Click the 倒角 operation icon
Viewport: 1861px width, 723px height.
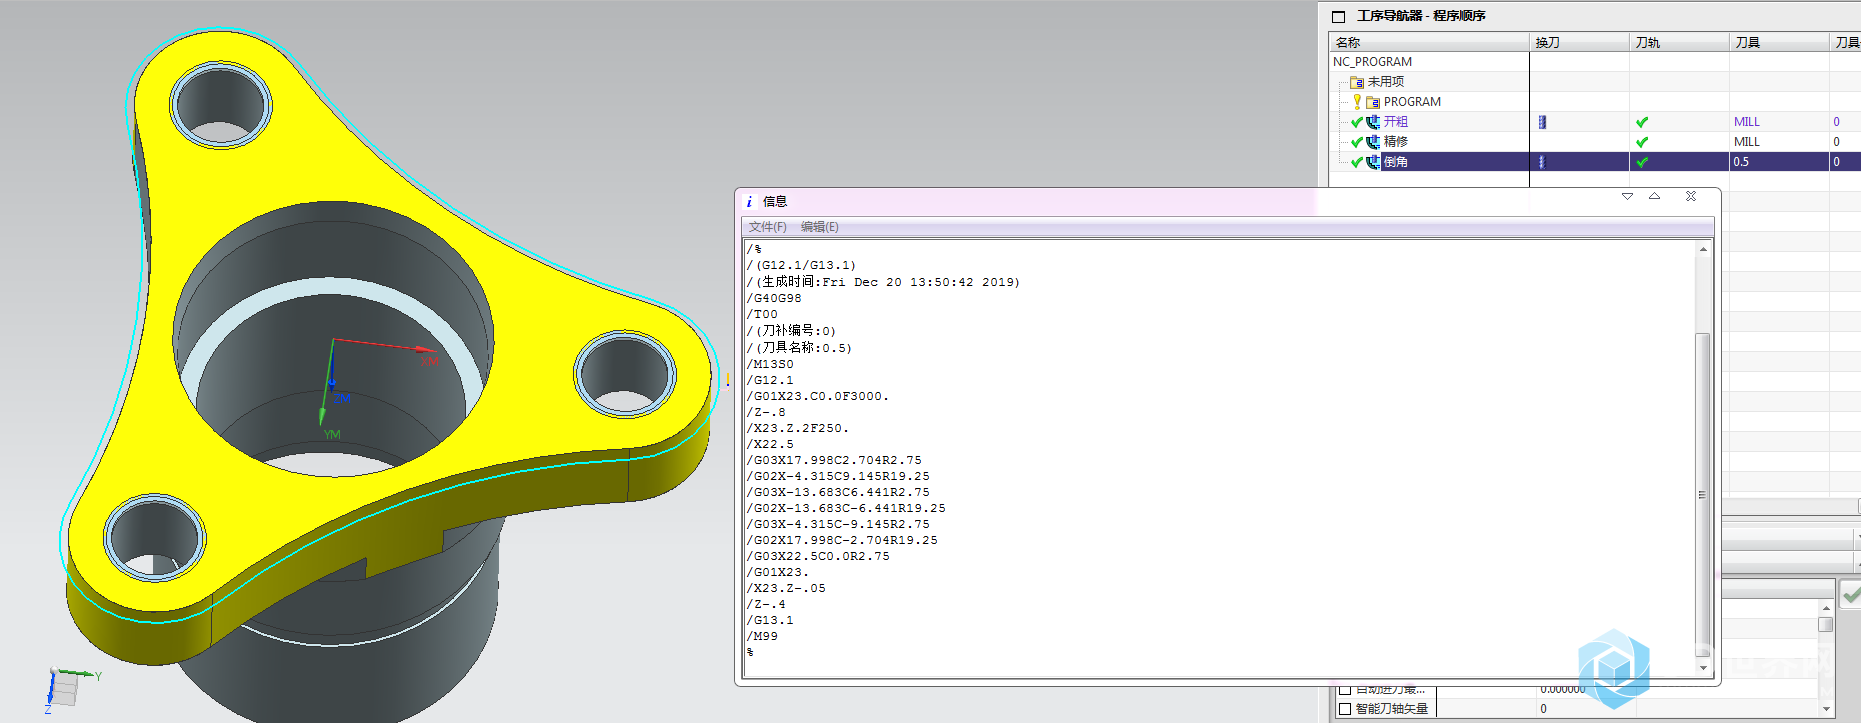click(x=1373, y=162)
